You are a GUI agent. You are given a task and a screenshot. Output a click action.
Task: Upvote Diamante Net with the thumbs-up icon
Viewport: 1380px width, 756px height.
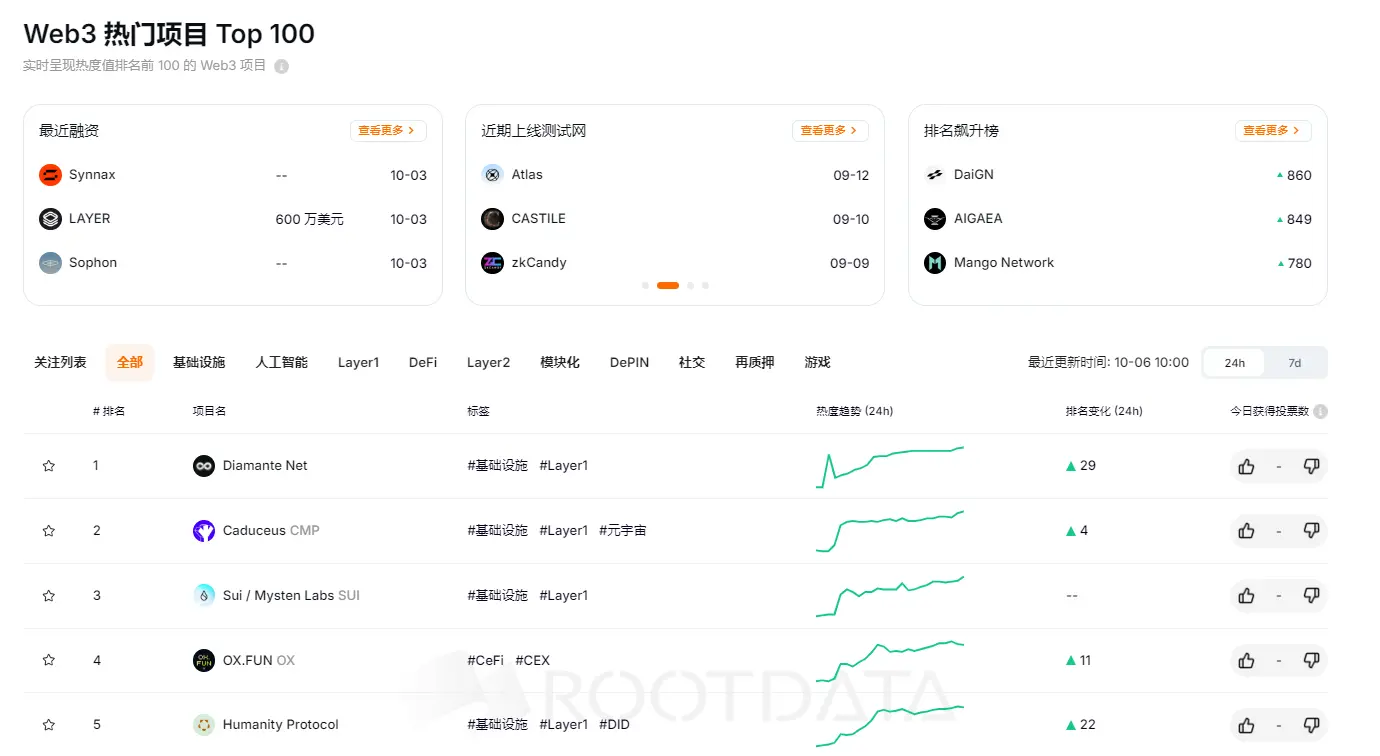(x=1246, y=465)
